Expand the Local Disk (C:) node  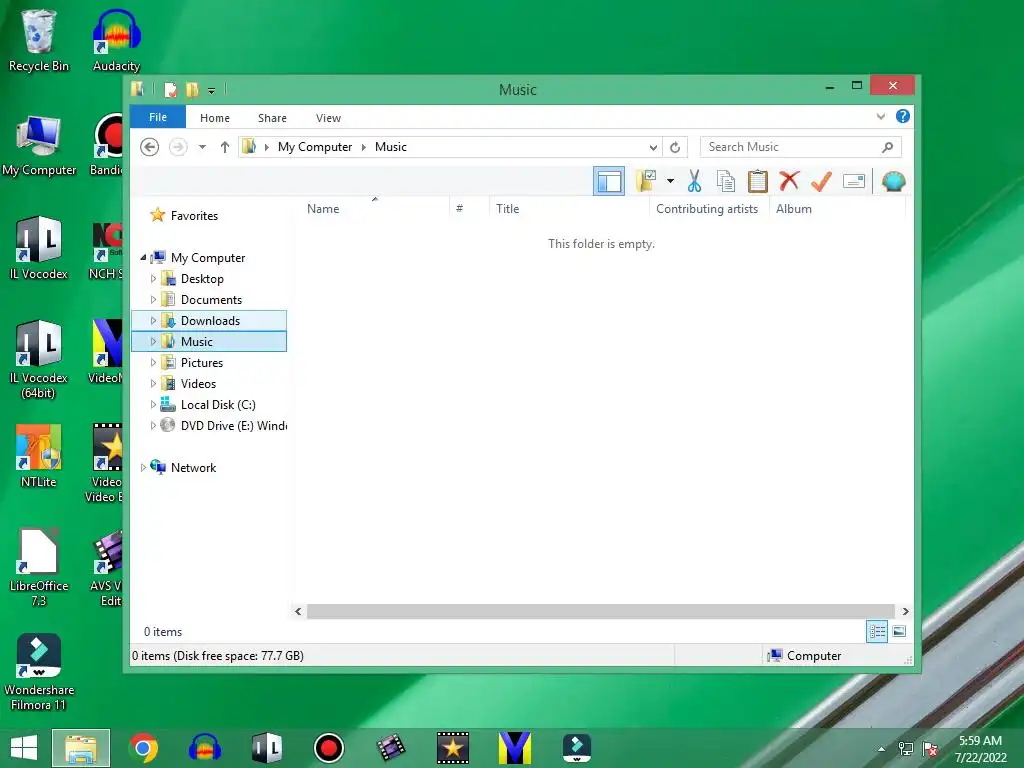pyautogui.click(x=153, y=405)
